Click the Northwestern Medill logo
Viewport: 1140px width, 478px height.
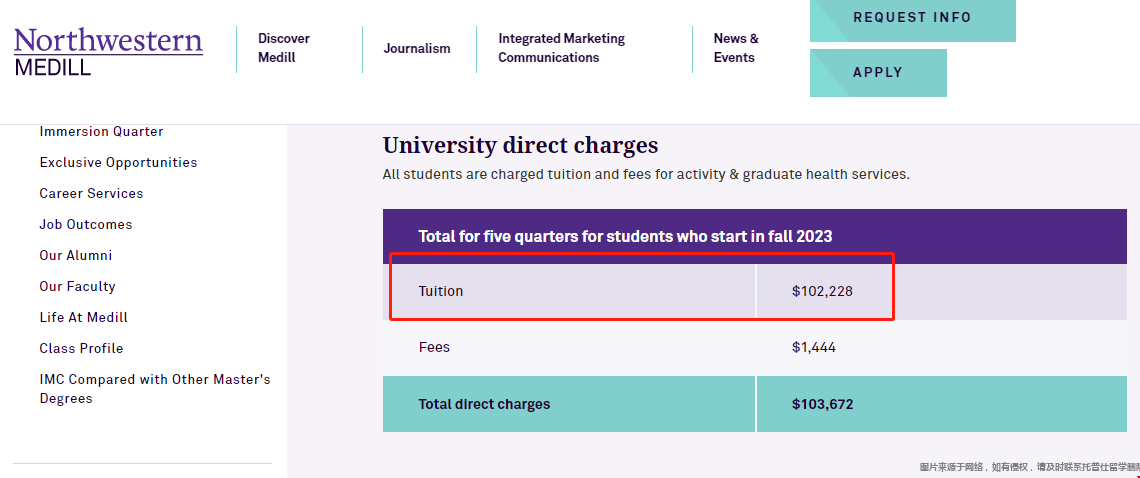pos(108,52)
